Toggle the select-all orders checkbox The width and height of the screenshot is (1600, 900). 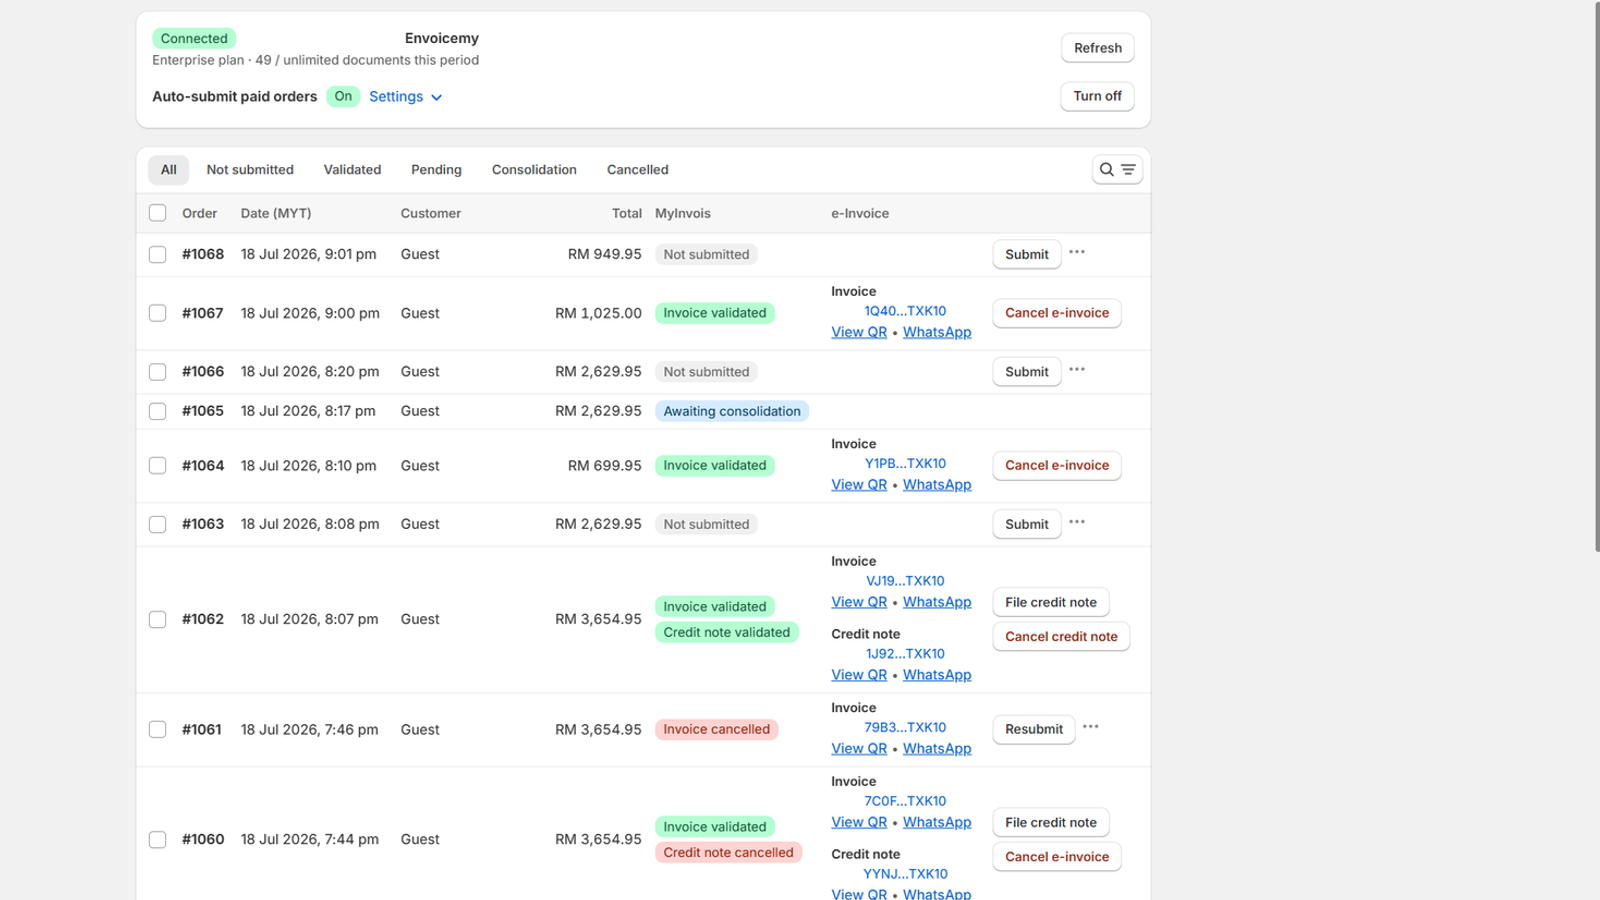[x=158, y=213]
